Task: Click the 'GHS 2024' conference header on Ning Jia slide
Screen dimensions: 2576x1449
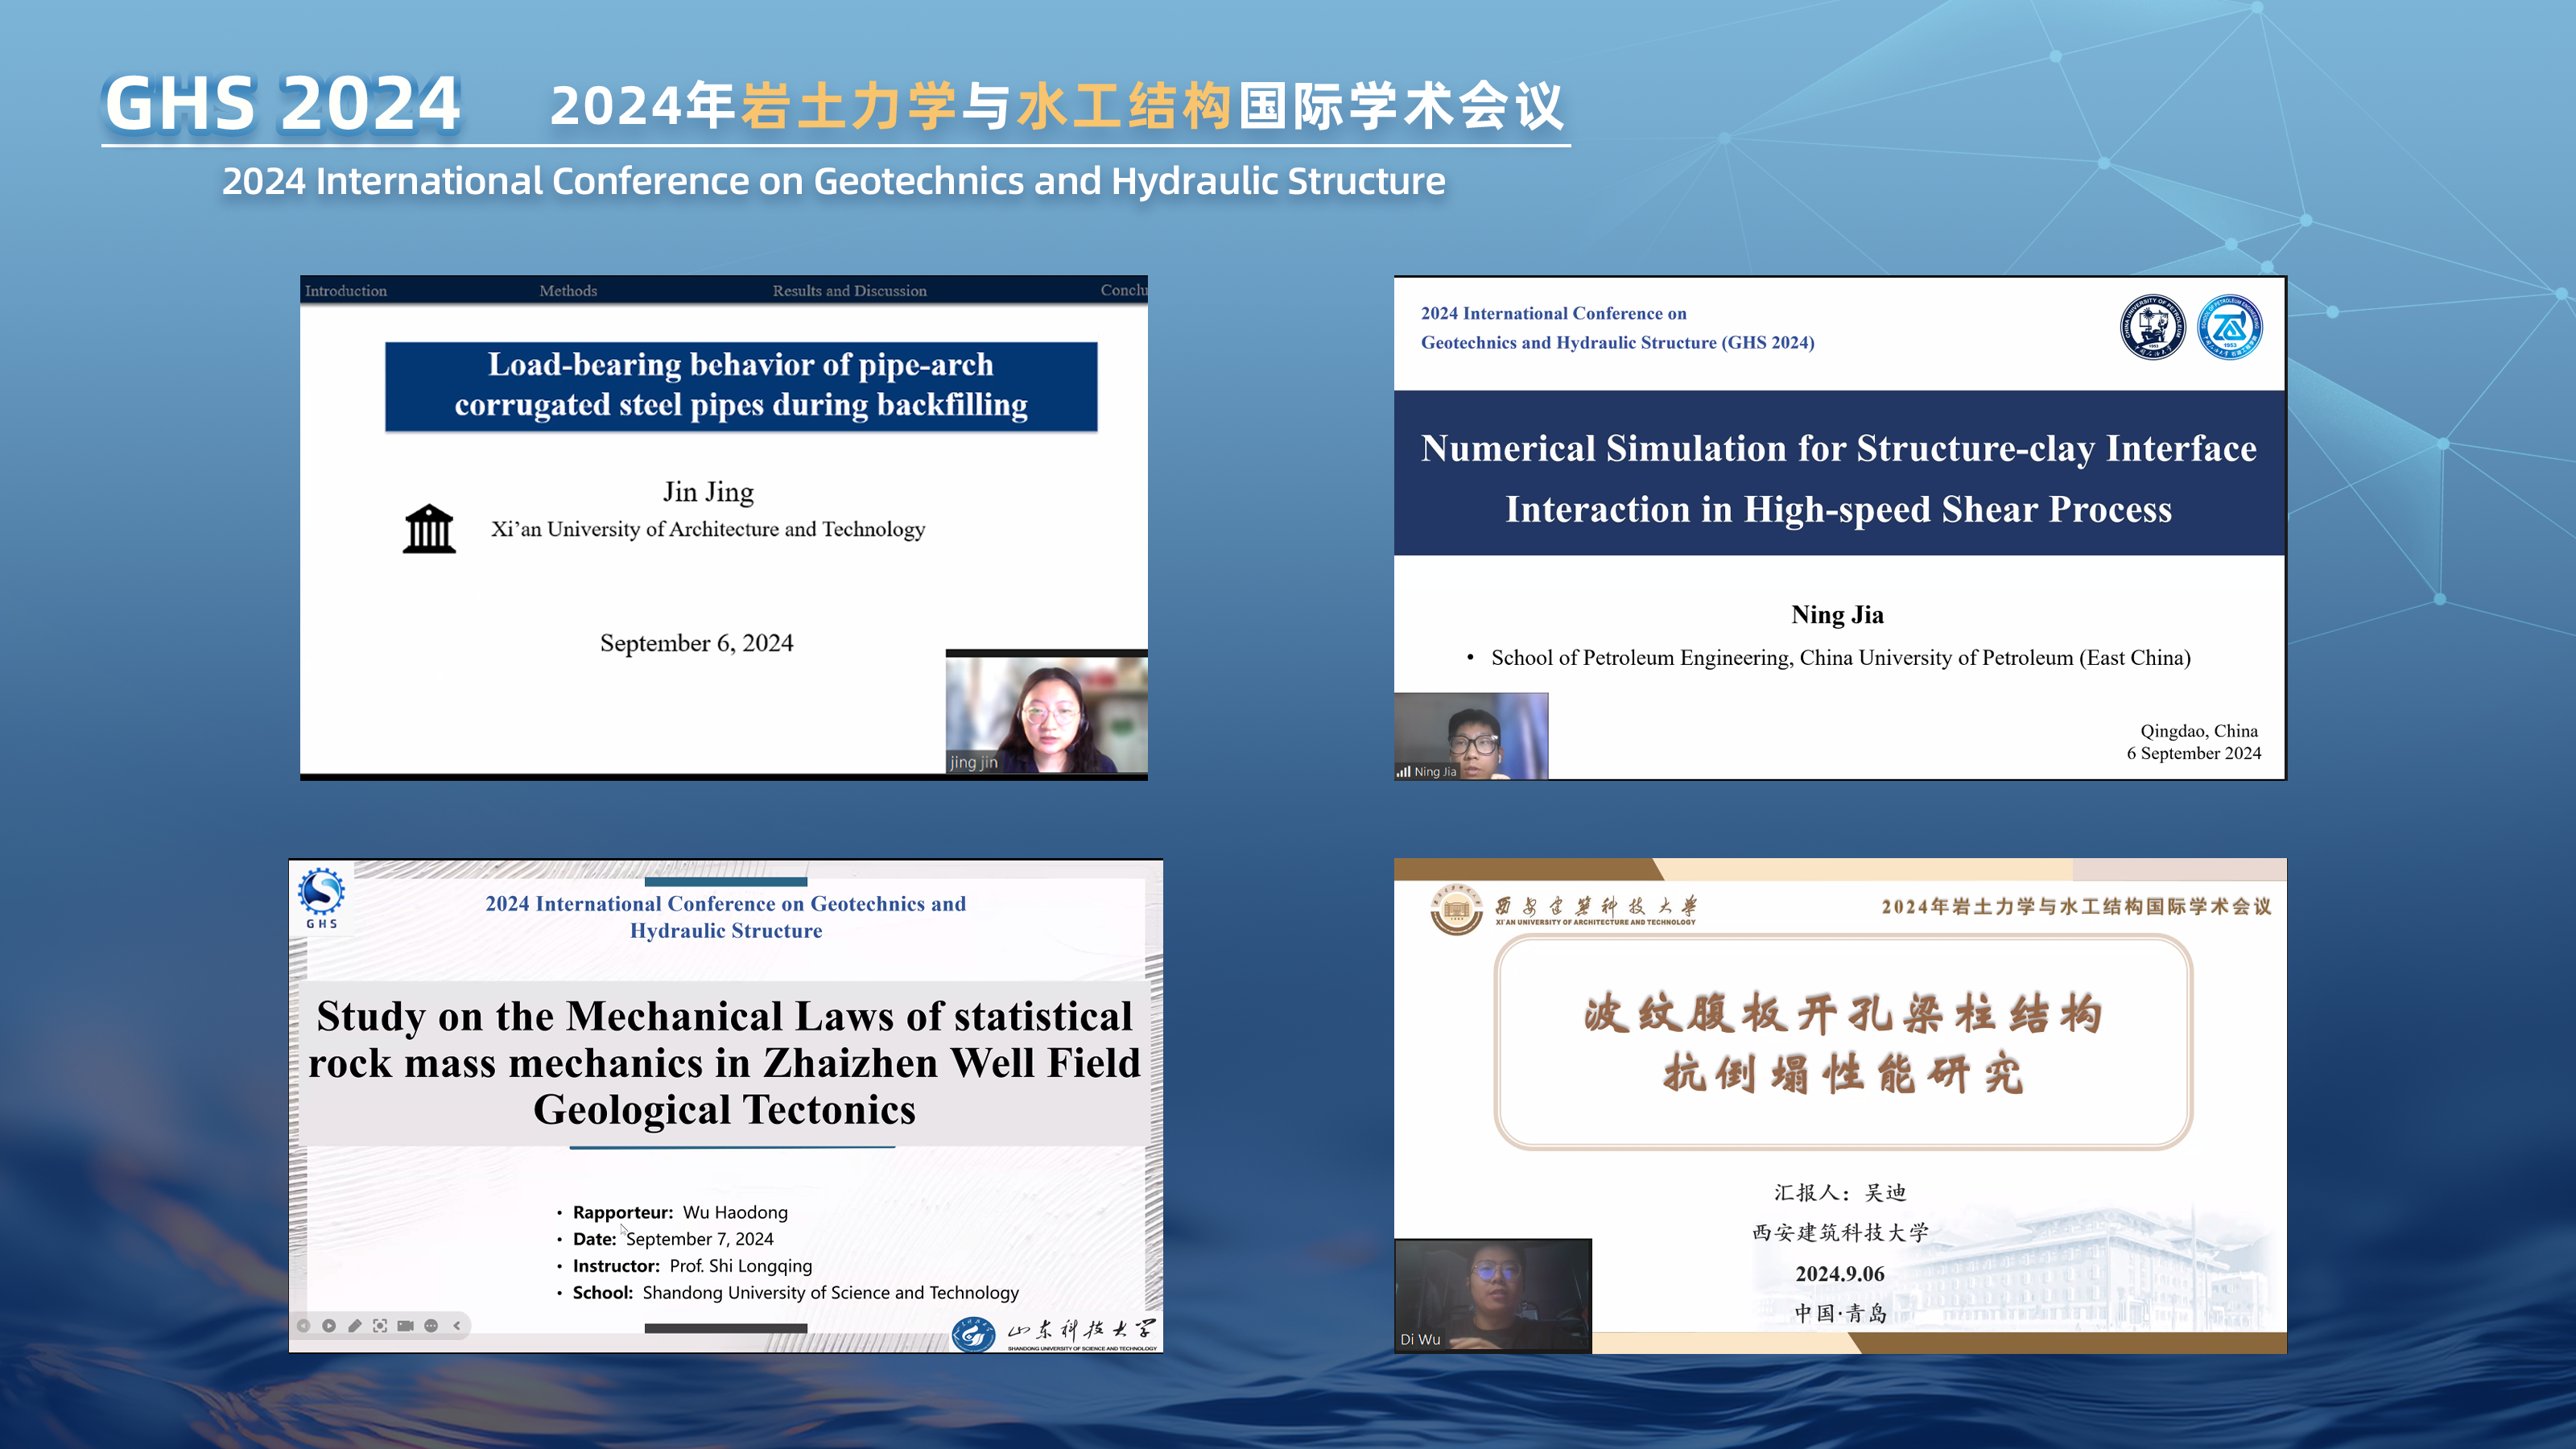Action: point(1617,328)
